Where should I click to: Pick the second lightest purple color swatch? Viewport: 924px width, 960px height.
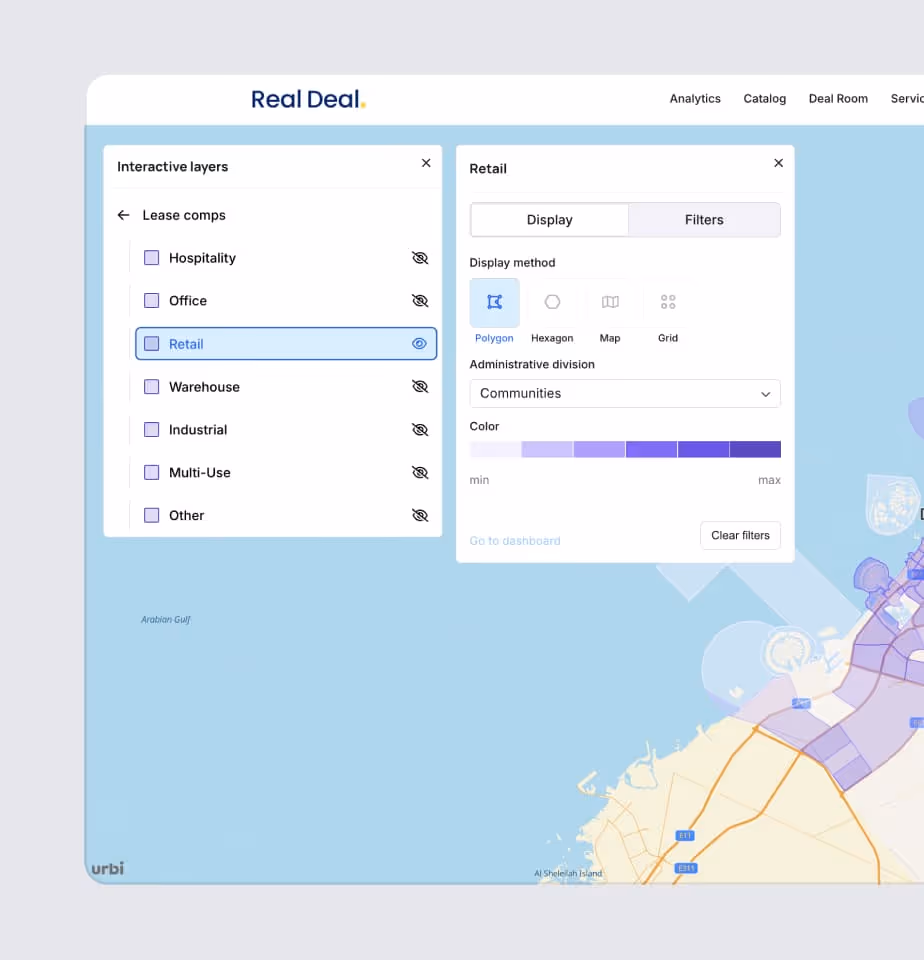click(x=547, y=449)
